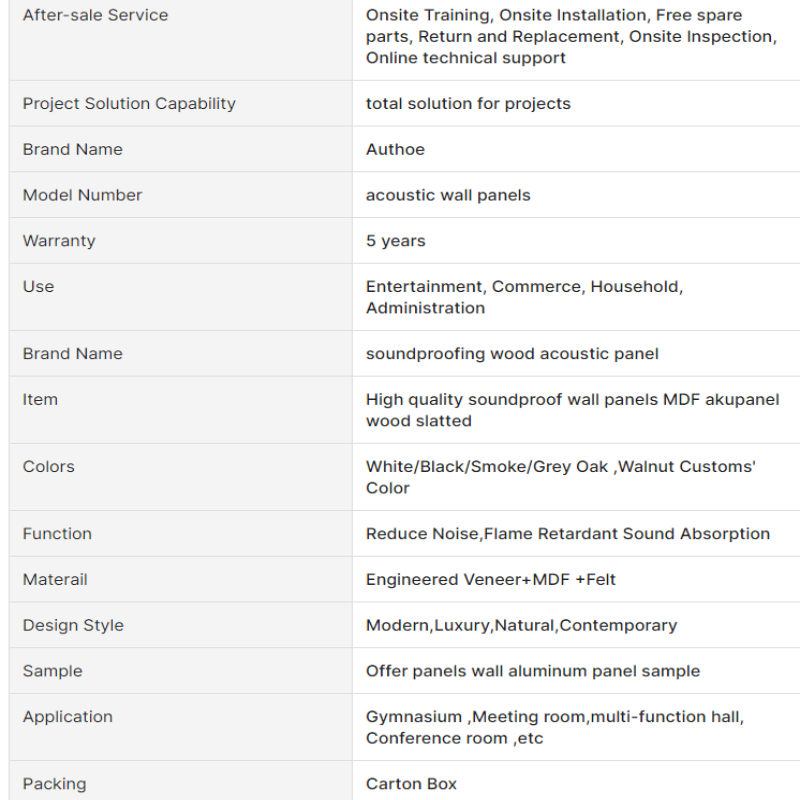Click the "Authoe" brand name value
Viewport: 800px width, 800px height.
(x=395, y=149)
